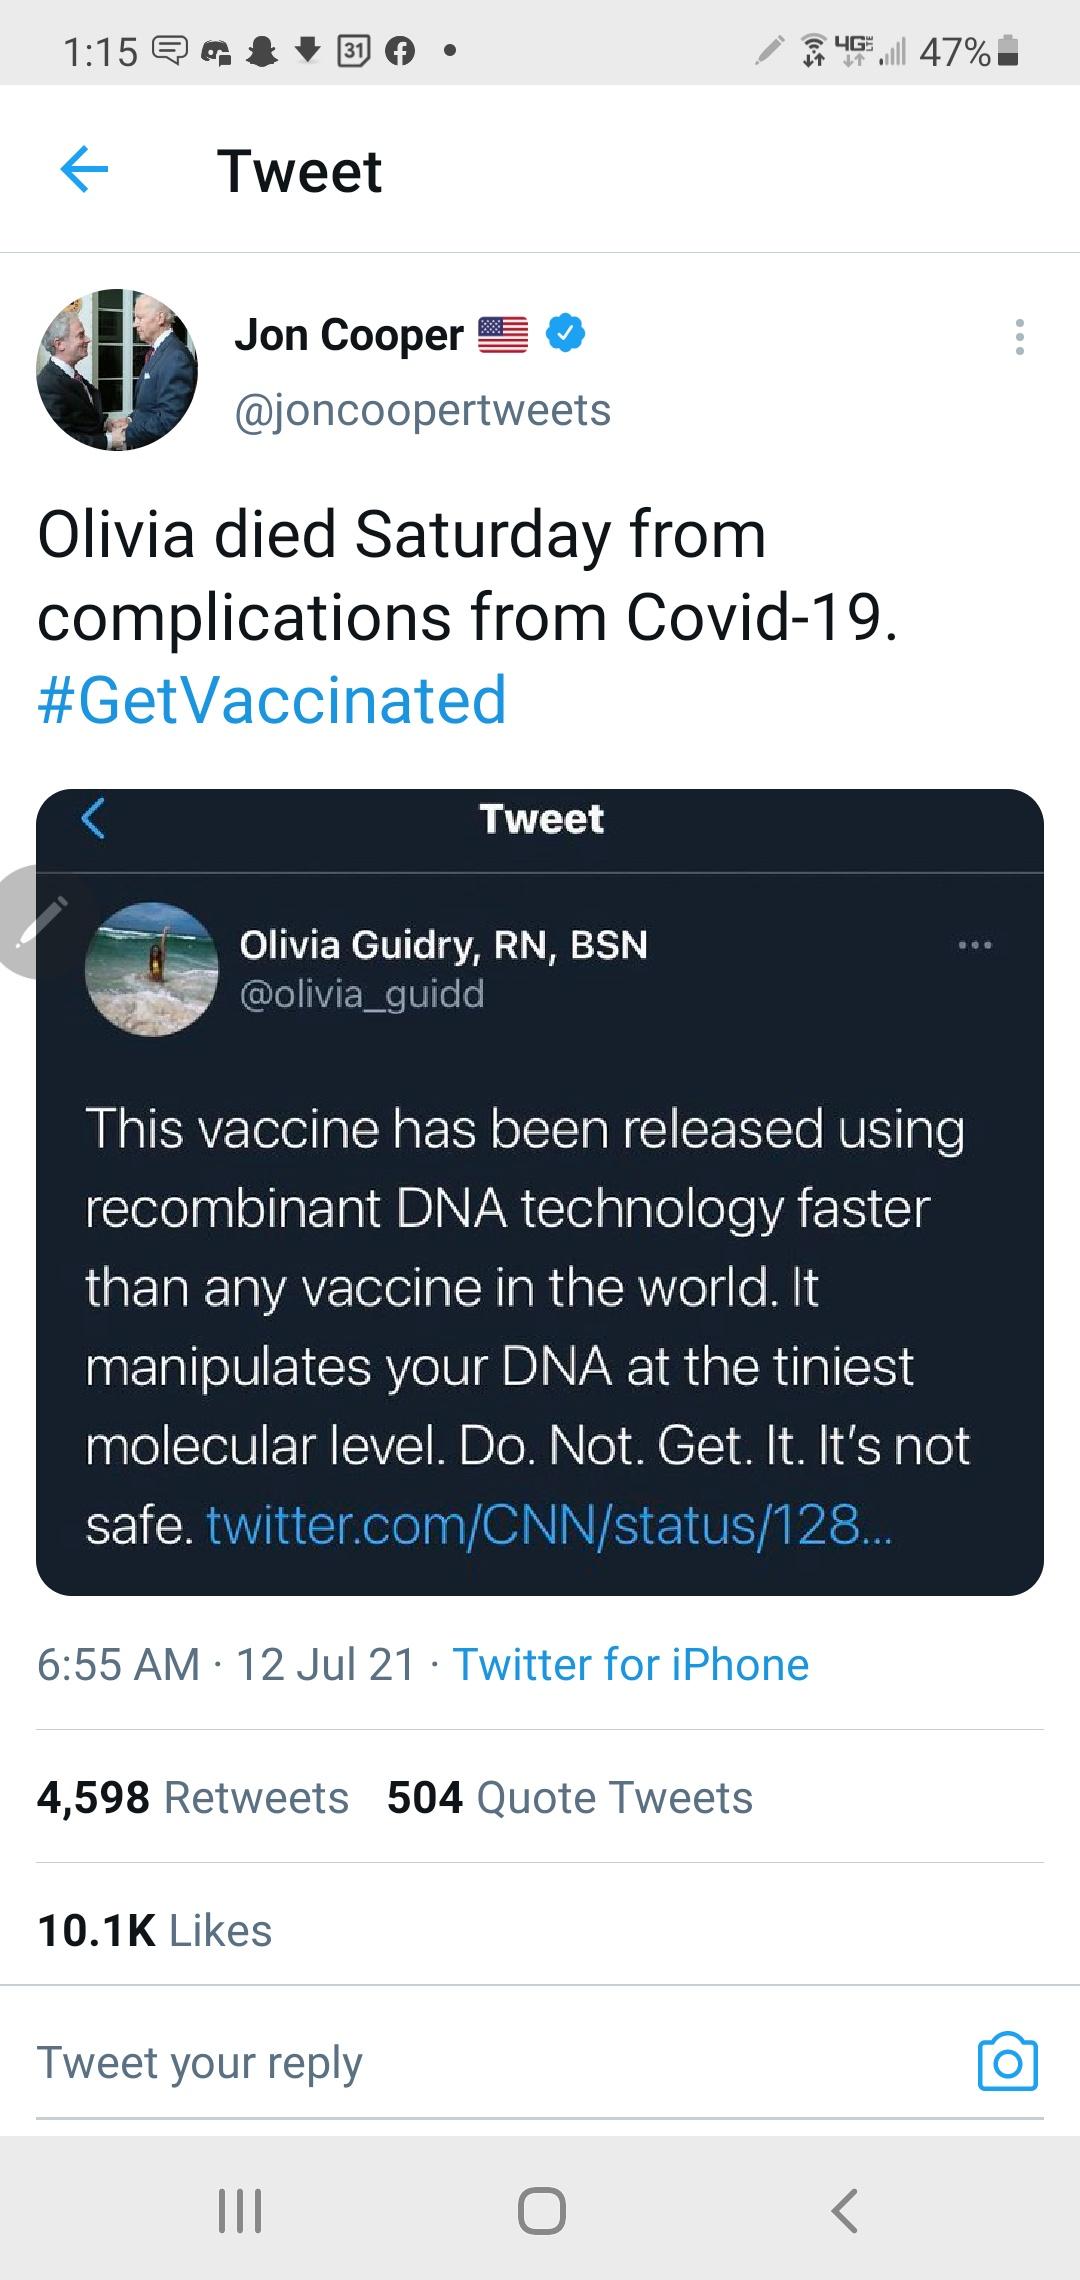The height and width of the screenshot is (2280, 1080).
Task: Tap the camera icon in reply bar
Action: click(1007, 2062)
